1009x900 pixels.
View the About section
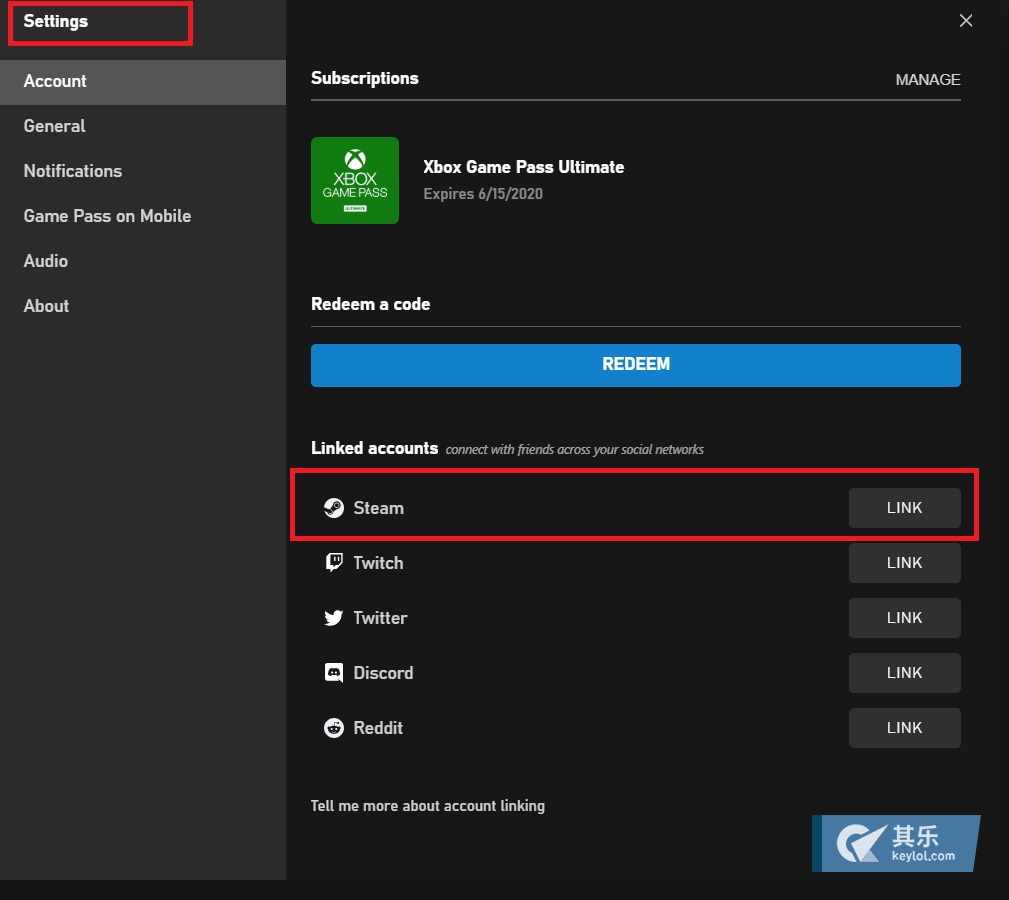coord(46,306)
